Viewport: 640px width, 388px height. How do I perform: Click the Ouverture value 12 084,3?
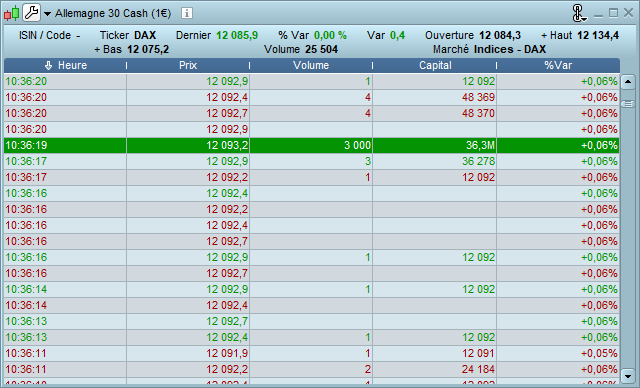click(x=500, y=35)
